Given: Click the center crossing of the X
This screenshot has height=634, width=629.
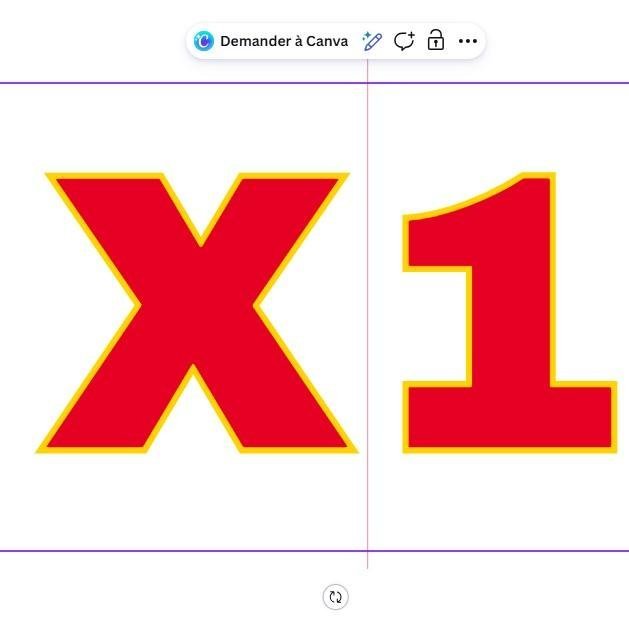Looking at the screenshot, I should pyautogui.click(x=197, y=306).
